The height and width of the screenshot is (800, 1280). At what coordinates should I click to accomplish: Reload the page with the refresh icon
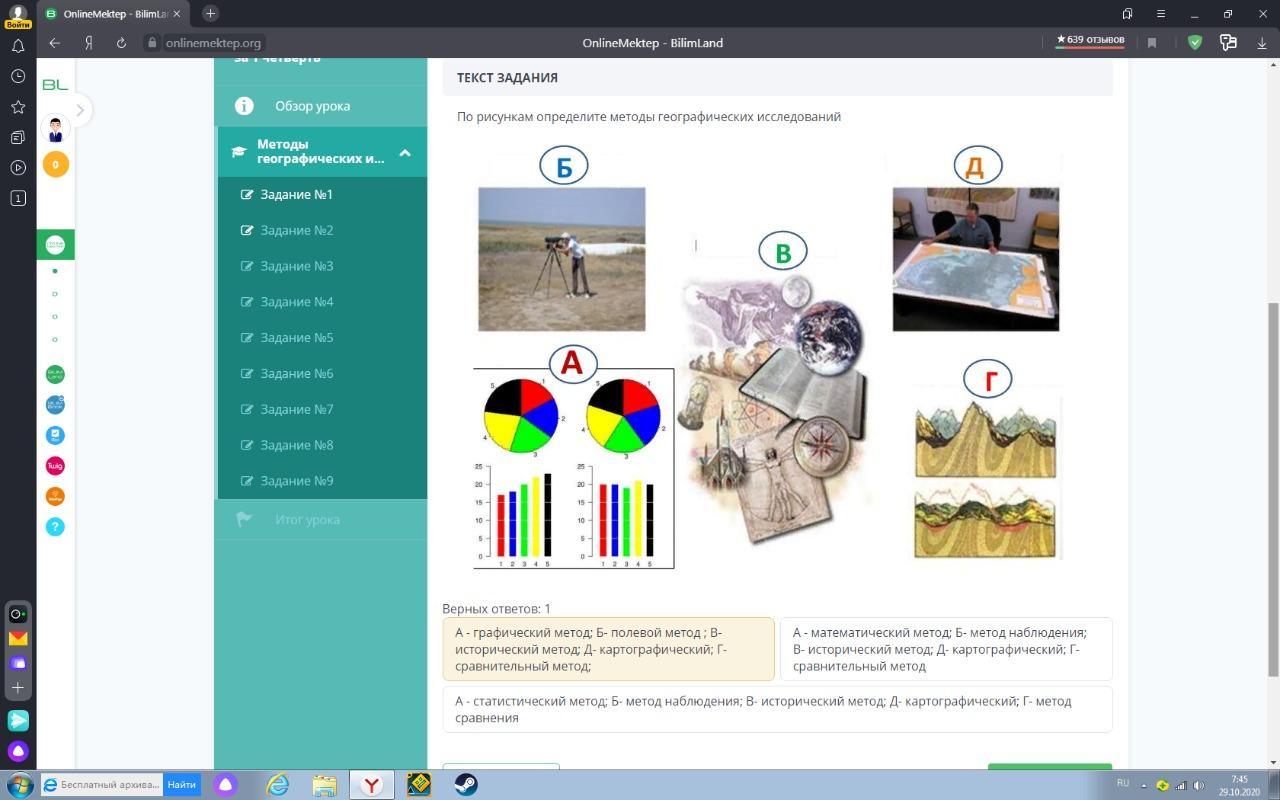coord(121,43)
